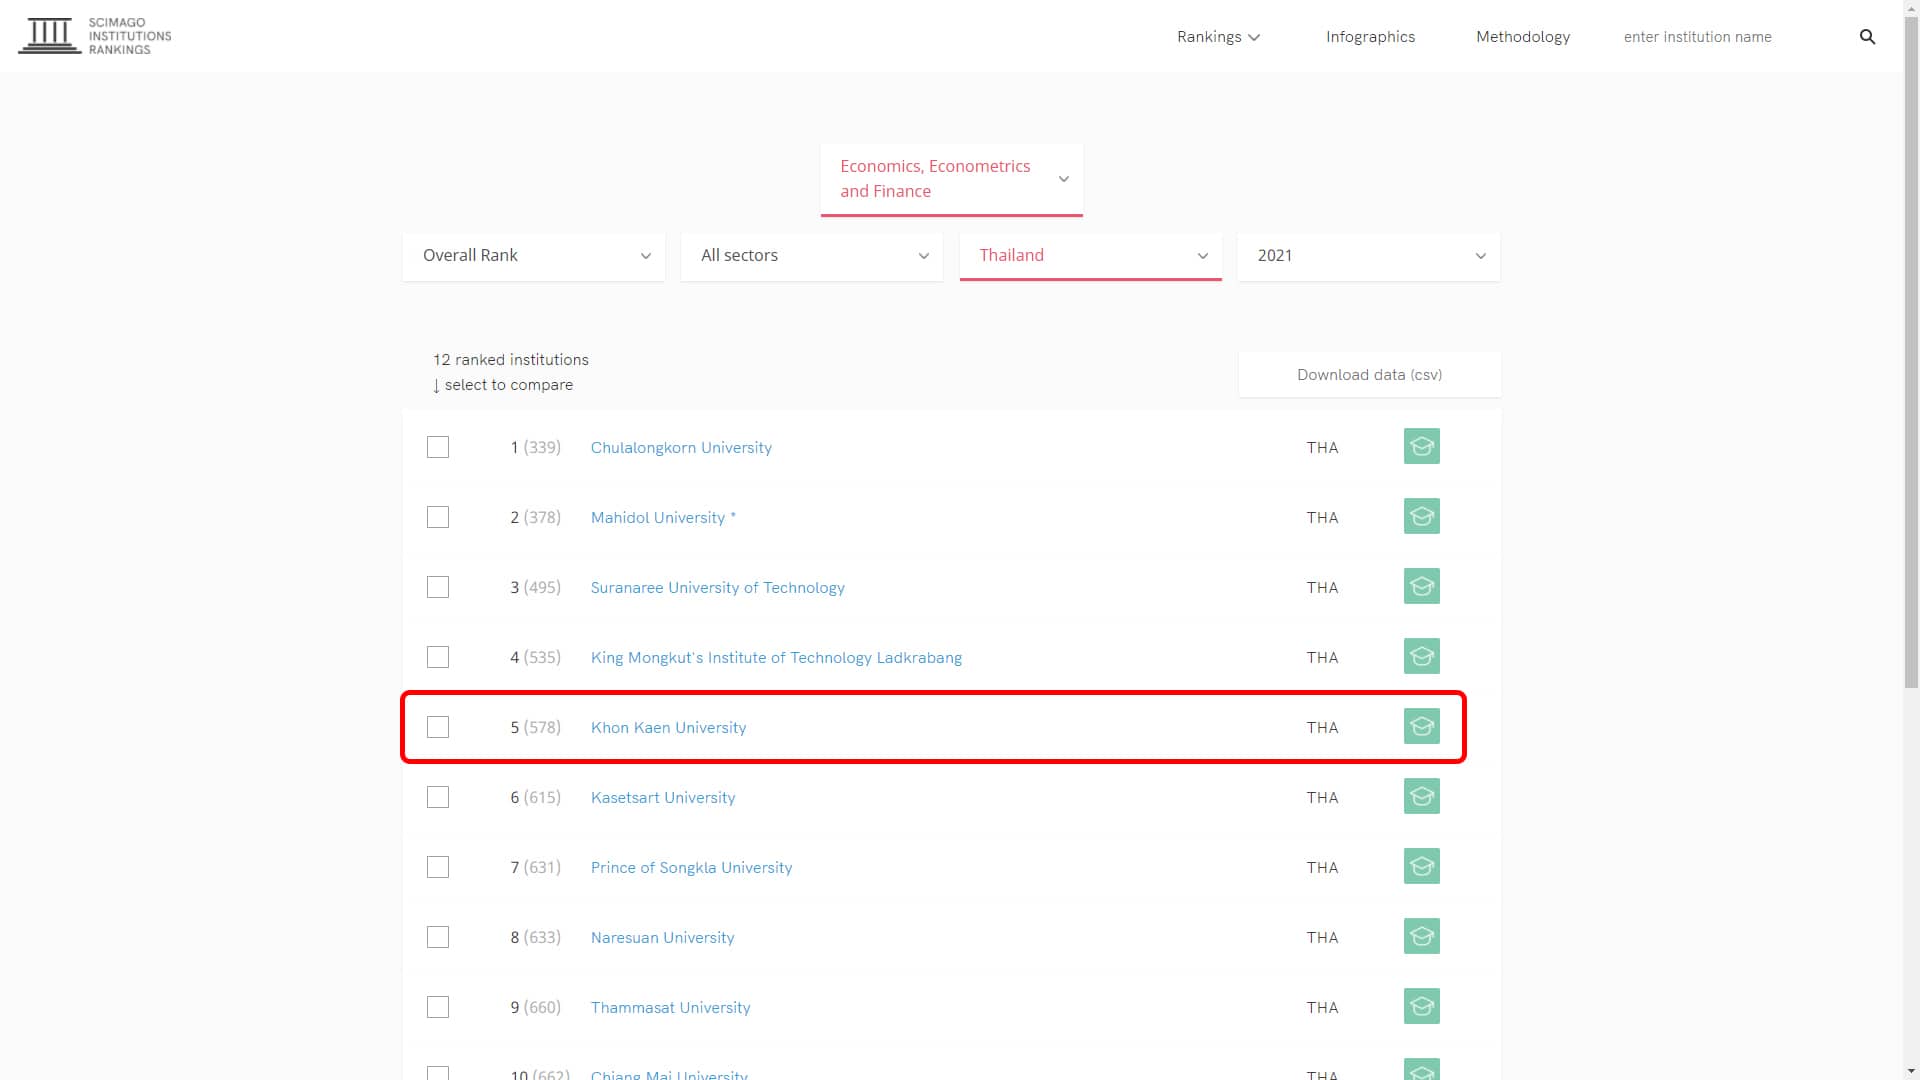Open Naresuan University link
This screenshot has height=1080, width=1920.
pyautogui.click(x=662, y=938)
